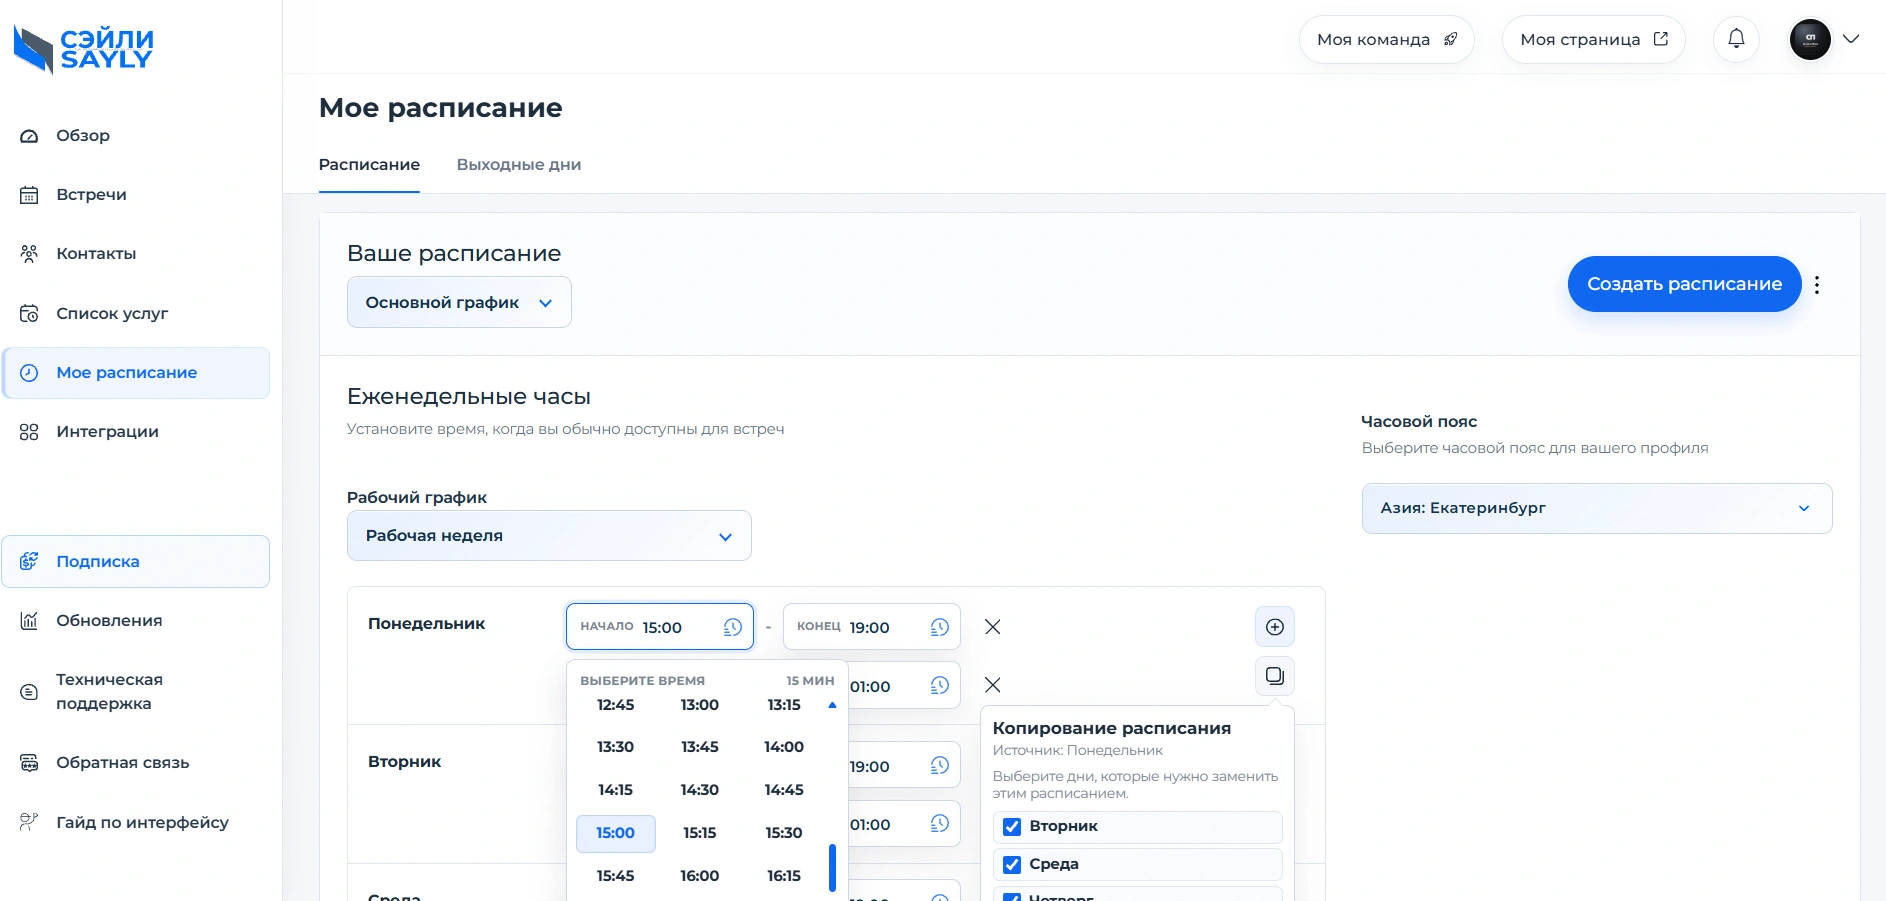Expand the Основной график dropdown
The image size is (1886, 901).
pyautogui.click(x=459, y=302)
